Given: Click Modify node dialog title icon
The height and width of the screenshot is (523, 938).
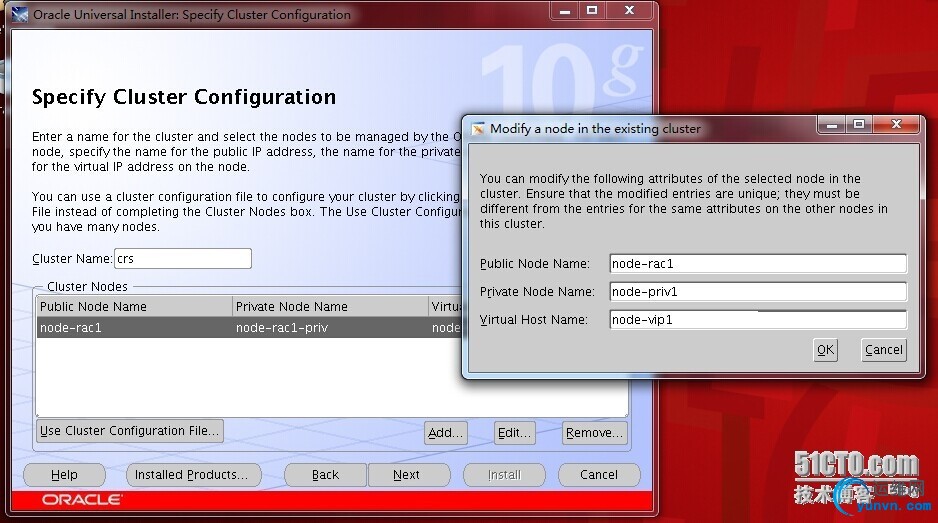Looking at the screenshot, I should click(477, 129).
